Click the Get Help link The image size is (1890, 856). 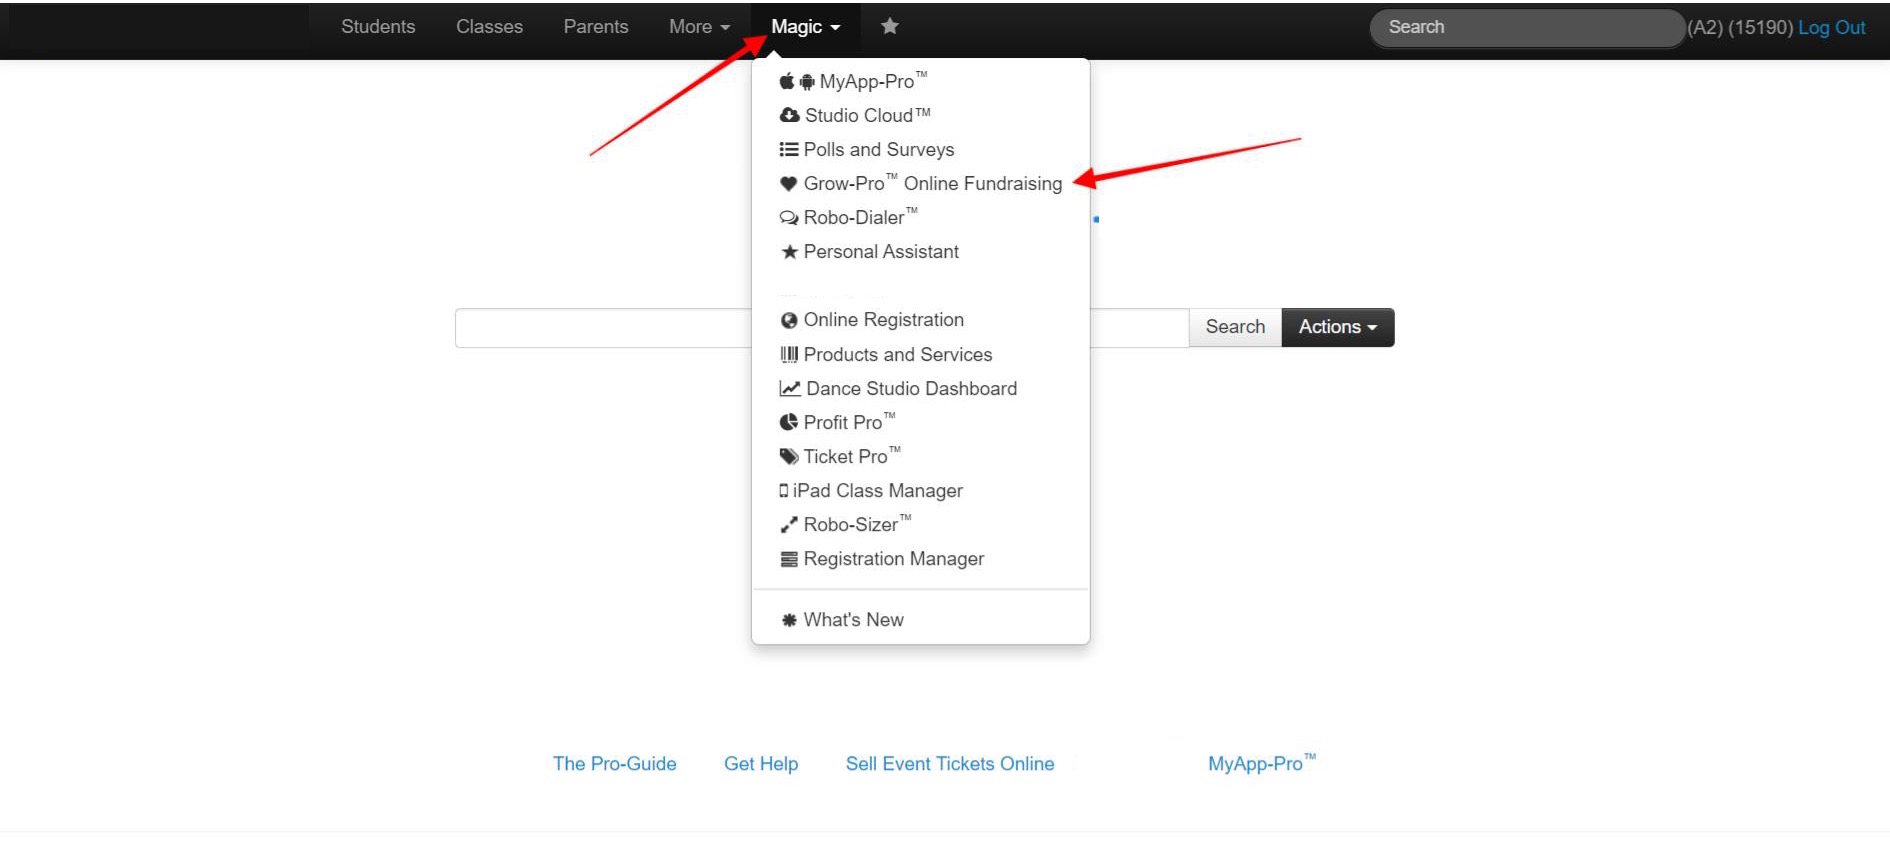761,764
